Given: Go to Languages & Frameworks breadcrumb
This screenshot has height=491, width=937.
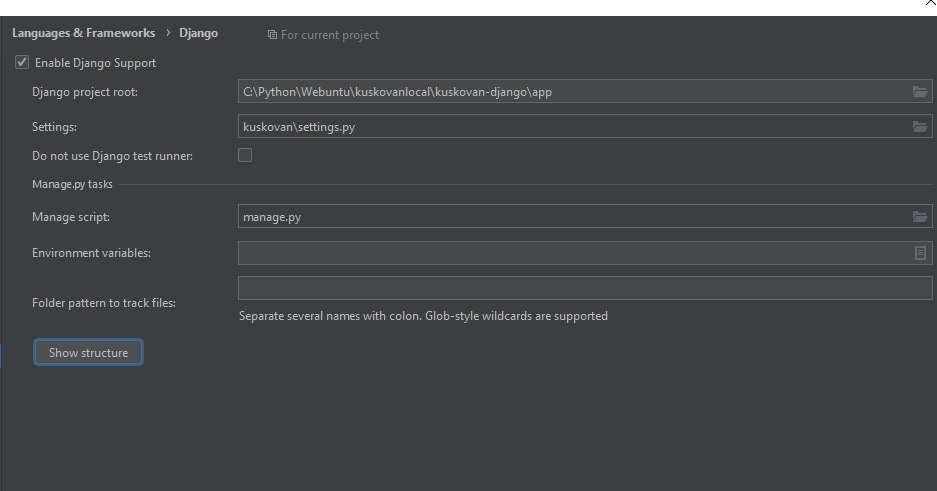Looking at the screenshot, I should point(84,33).
